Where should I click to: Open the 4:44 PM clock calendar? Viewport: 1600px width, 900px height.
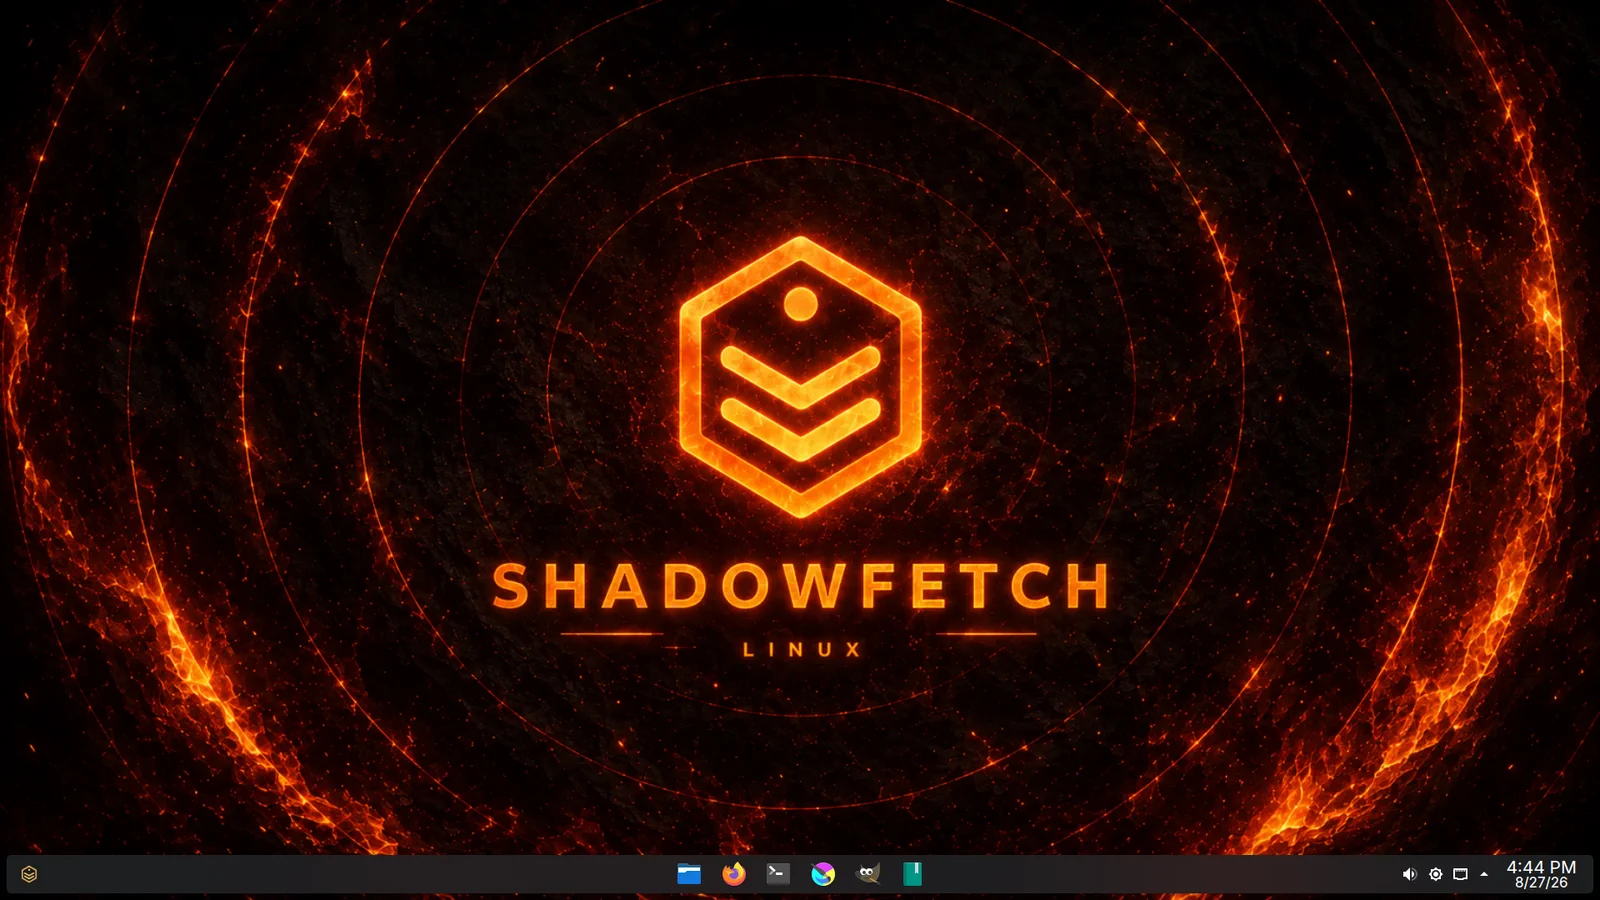coord(1541,874)
